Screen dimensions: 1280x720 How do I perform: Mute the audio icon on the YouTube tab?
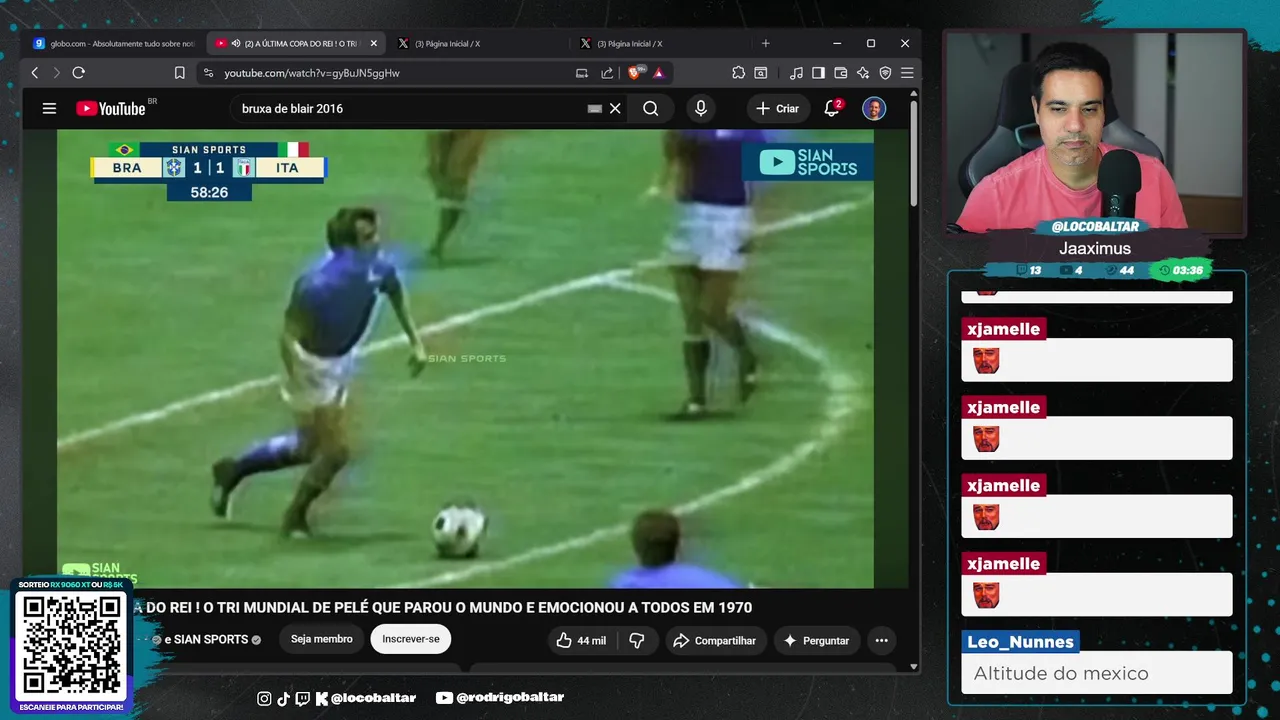pos(236,43)
